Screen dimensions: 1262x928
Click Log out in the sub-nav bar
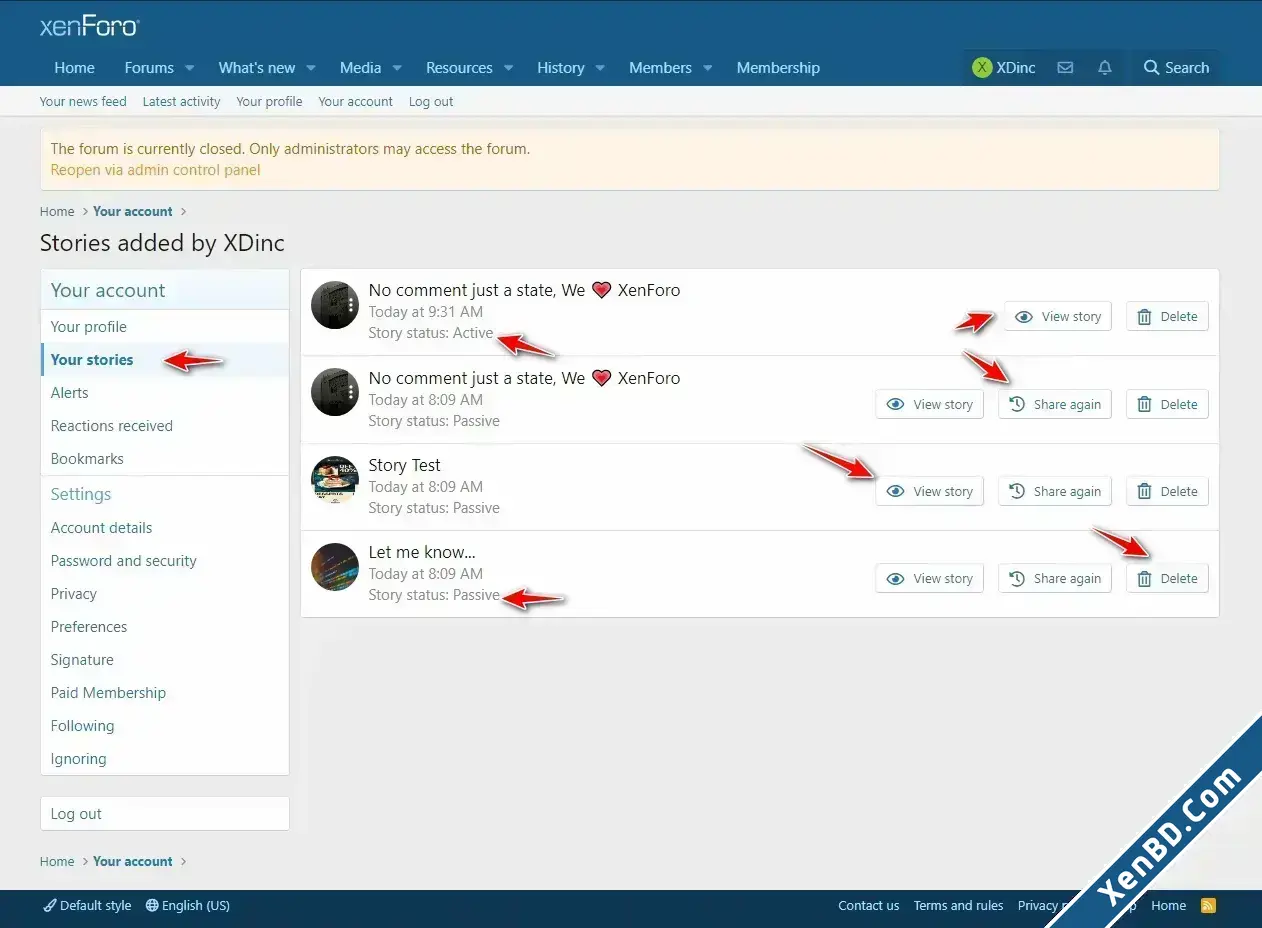click(431, 102)
